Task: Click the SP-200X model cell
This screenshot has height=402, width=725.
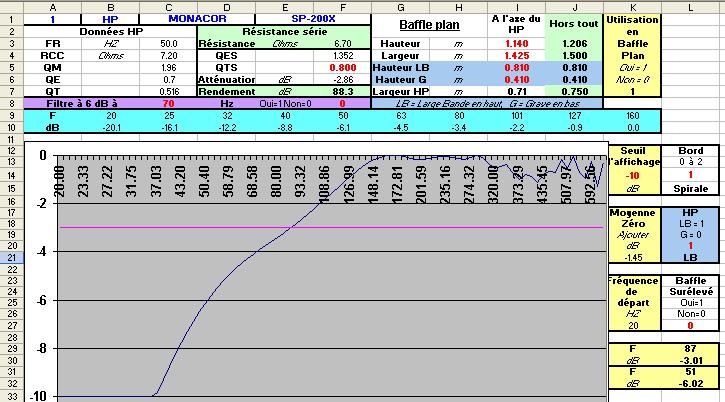Action: pos(313,19)
